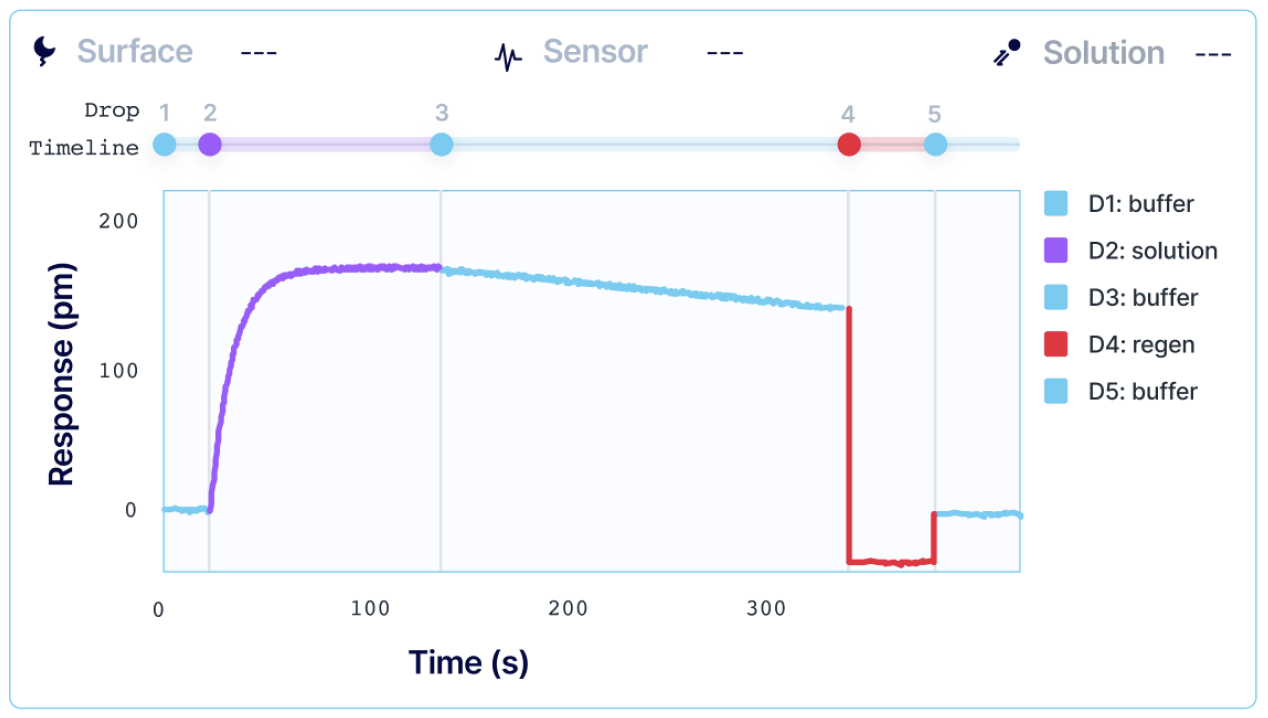The image size is (1268, 718).
Task: Toggle D2: solution purple legend swatch
Action: 1055,251
